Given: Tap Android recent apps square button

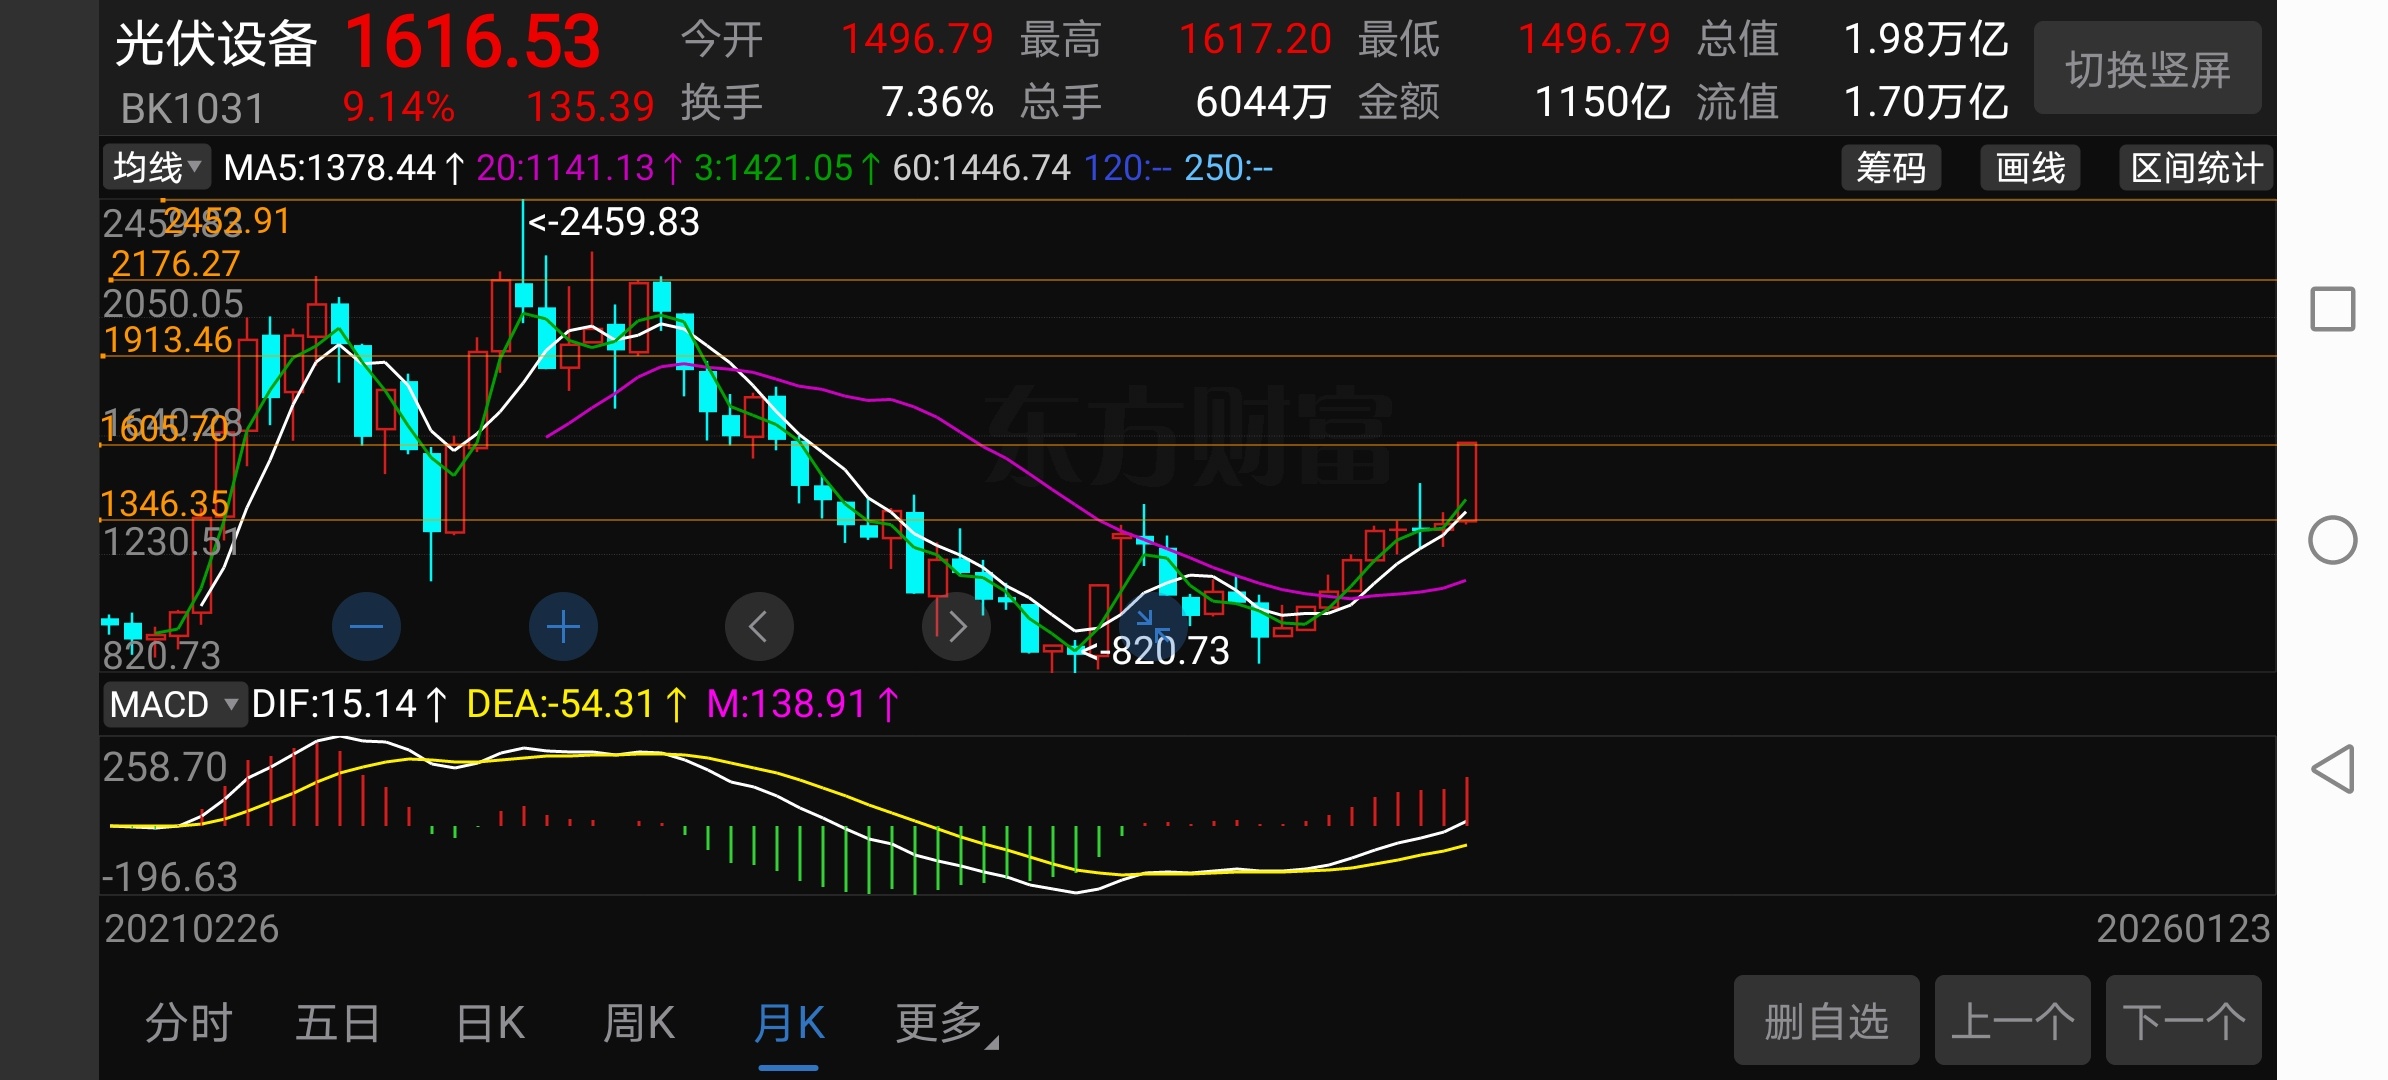Looking at the screenshot, I should pos(2332,309).
